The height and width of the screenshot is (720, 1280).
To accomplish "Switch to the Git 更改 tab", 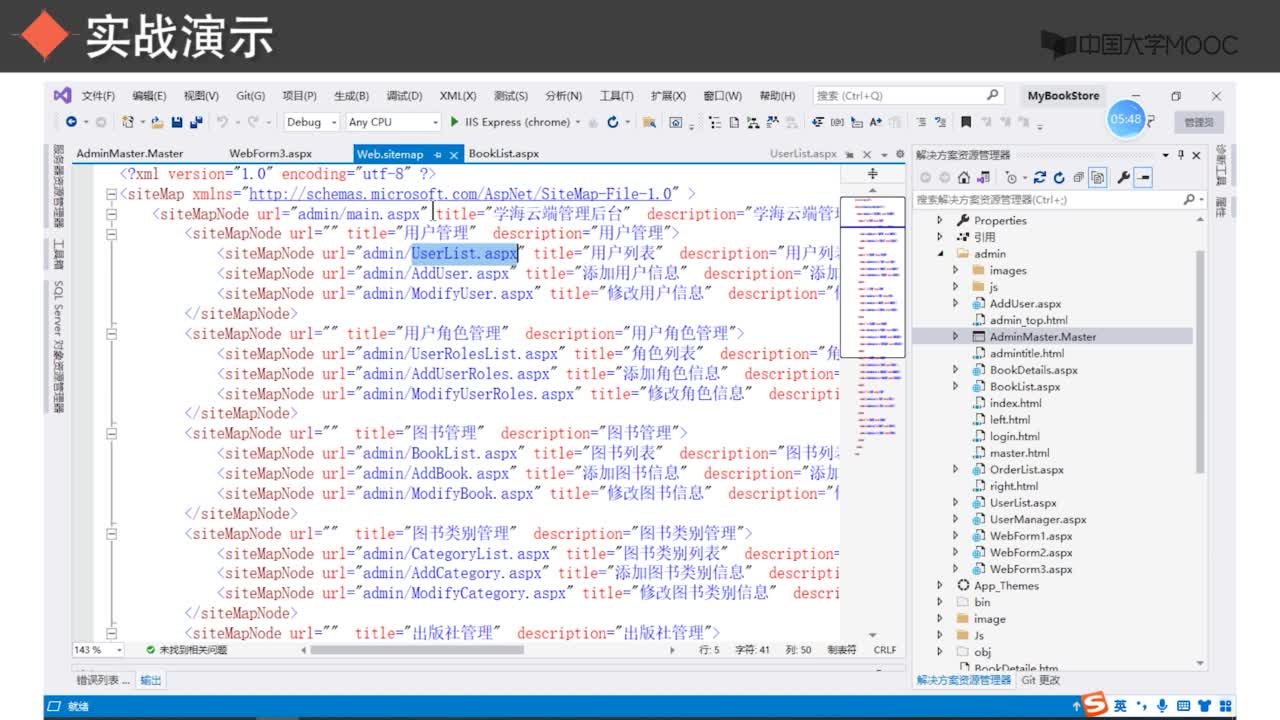I will click(x=1040, y=680).
